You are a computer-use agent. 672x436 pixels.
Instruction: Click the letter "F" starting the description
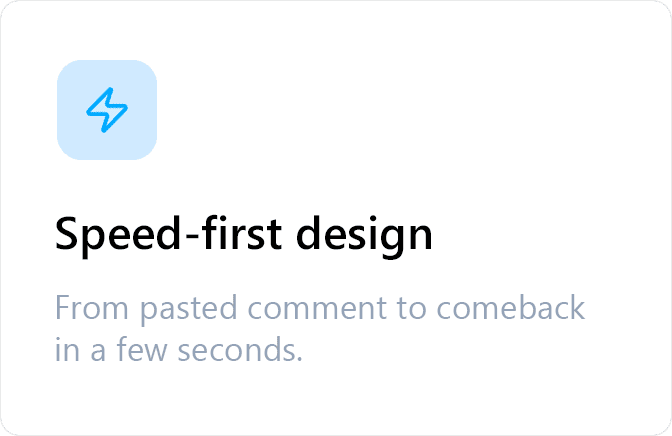62,308
